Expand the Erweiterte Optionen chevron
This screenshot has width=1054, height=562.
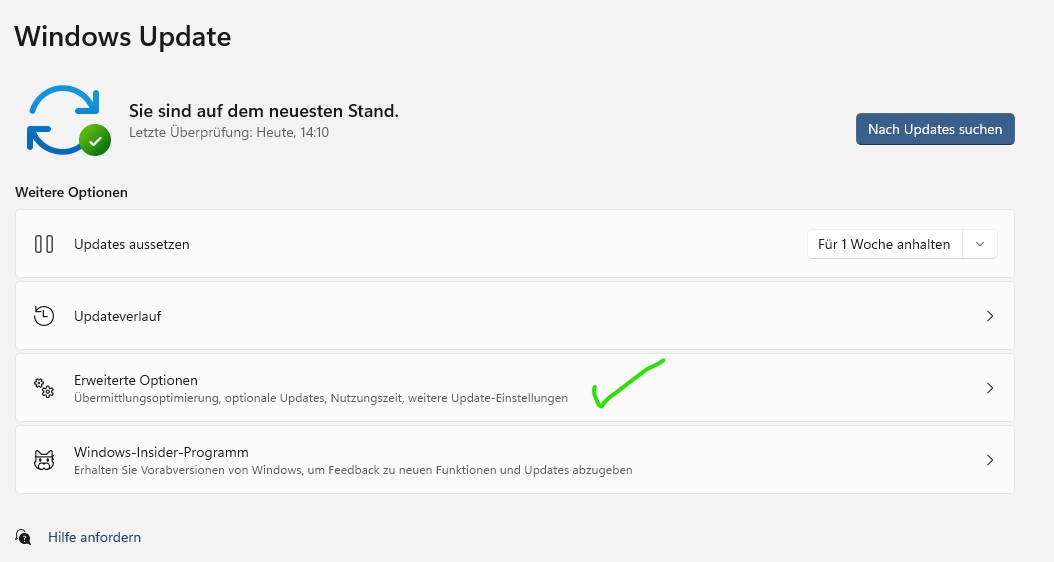(989, 388)
